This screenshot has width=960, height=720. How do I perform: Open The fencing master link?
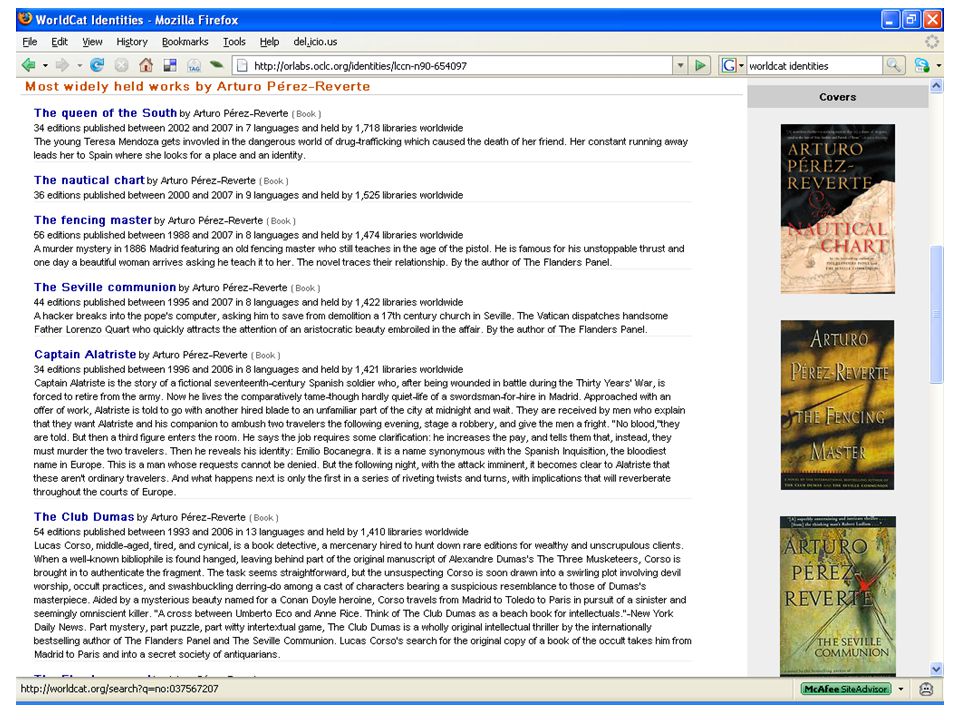pos(93,220)
